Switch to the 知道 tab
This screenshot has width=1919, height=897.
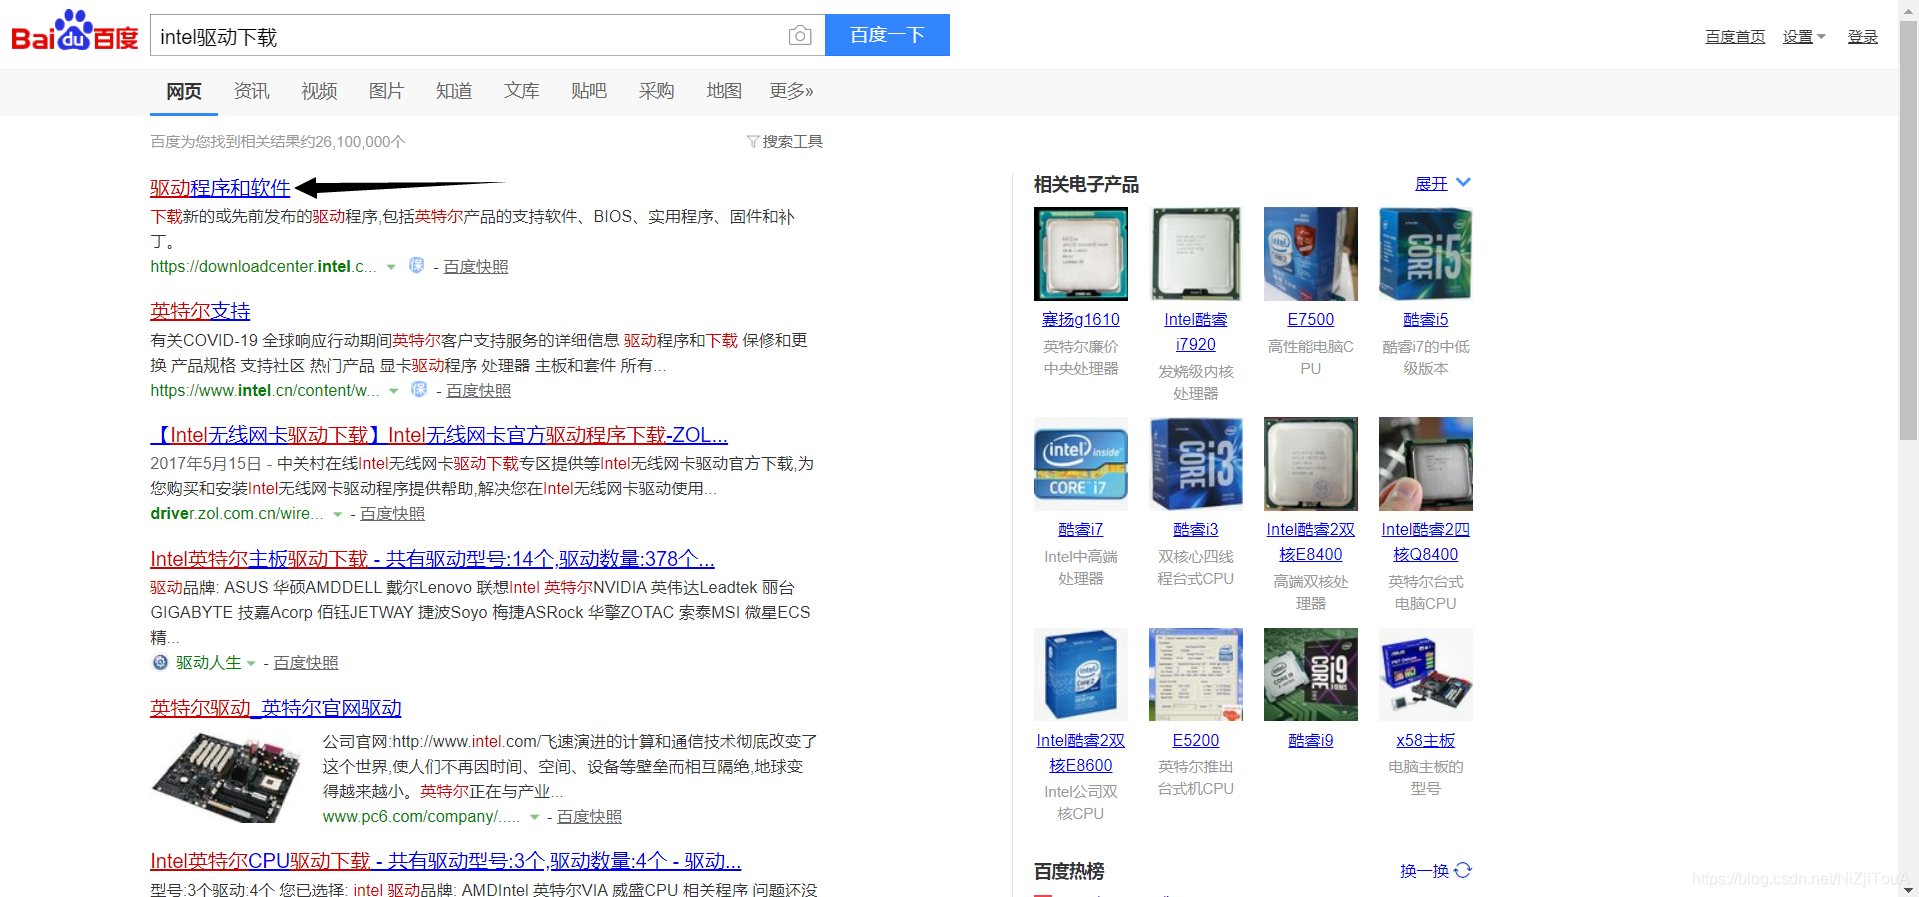coord(454,91)
